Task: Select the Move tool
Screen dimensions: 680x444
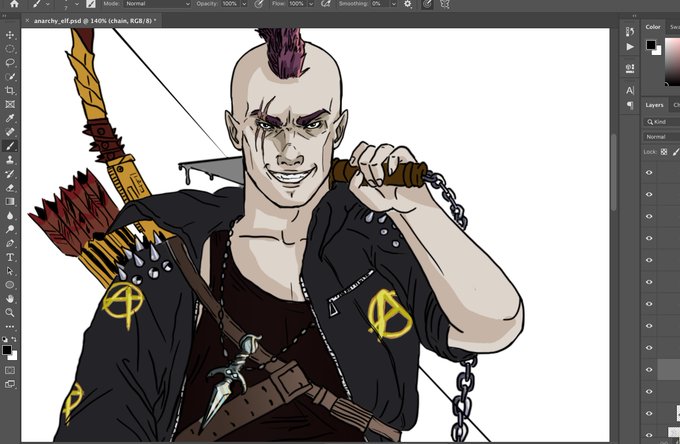Action: tap(10, 35)
